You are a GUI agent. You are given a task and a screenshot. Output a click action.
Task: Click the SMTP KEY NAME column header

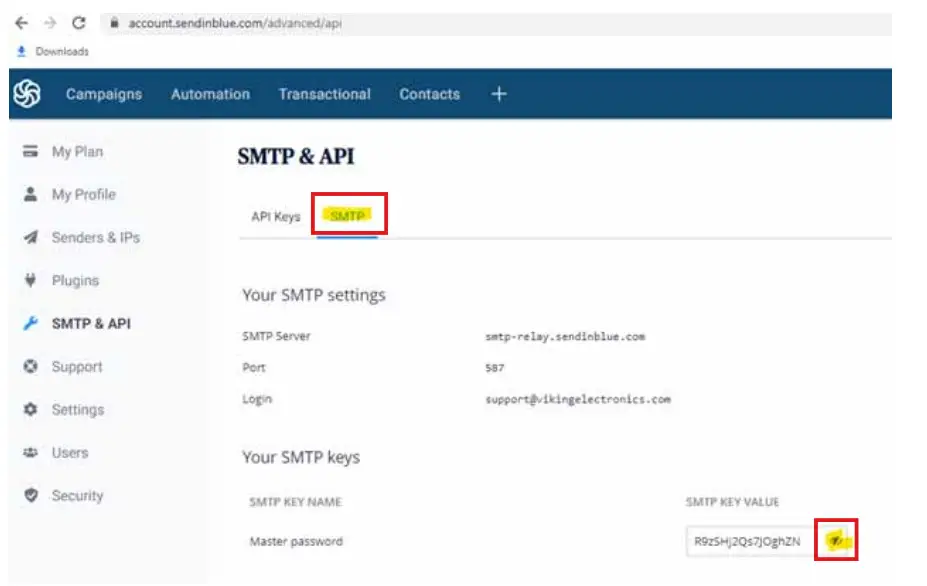(x=295, y=502)
